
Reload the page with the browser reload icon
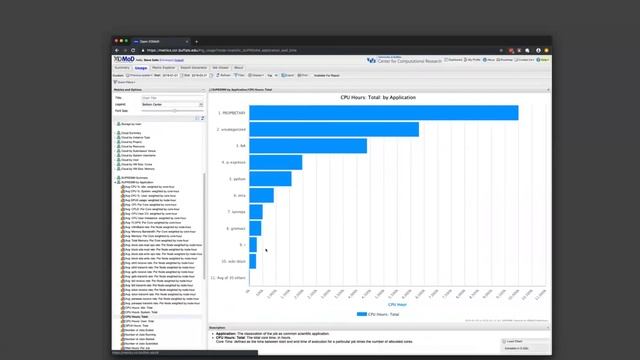[133, 50]
